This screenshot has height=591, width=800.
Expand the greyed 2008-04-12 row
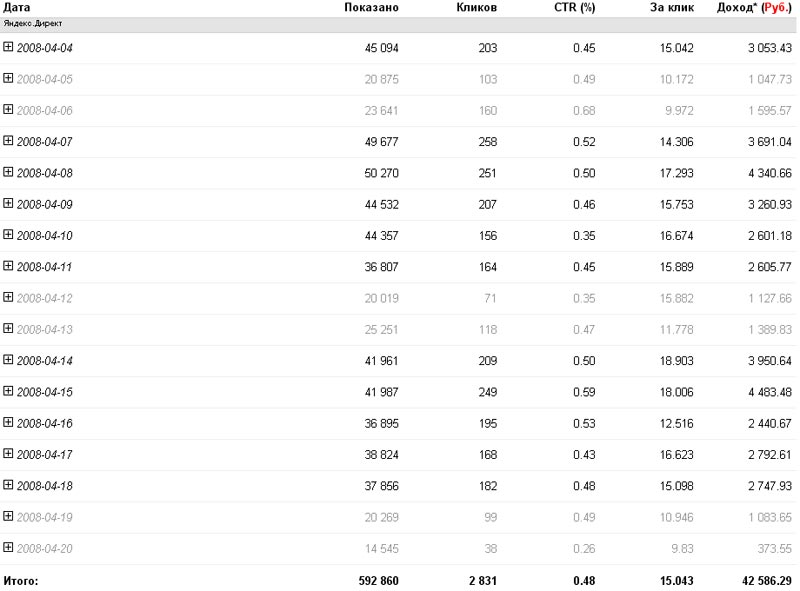8,297
